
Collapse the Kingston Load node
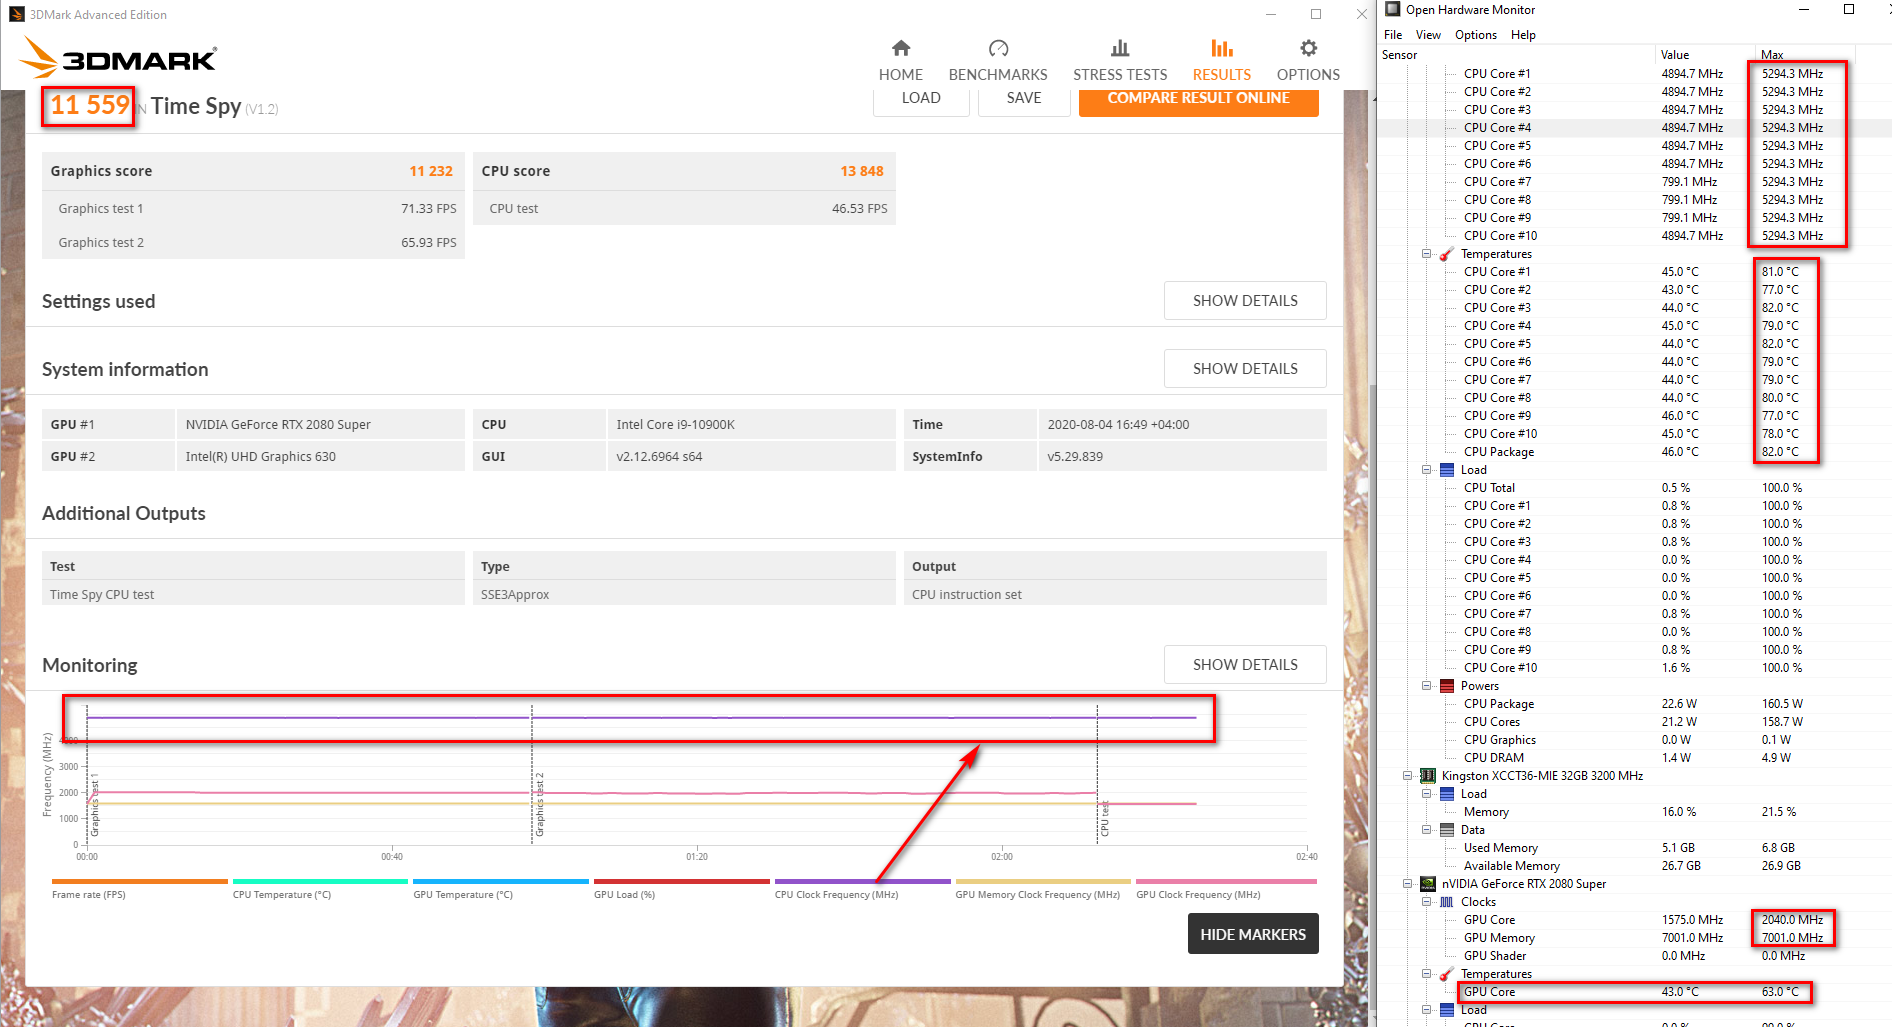[1427, 794]
